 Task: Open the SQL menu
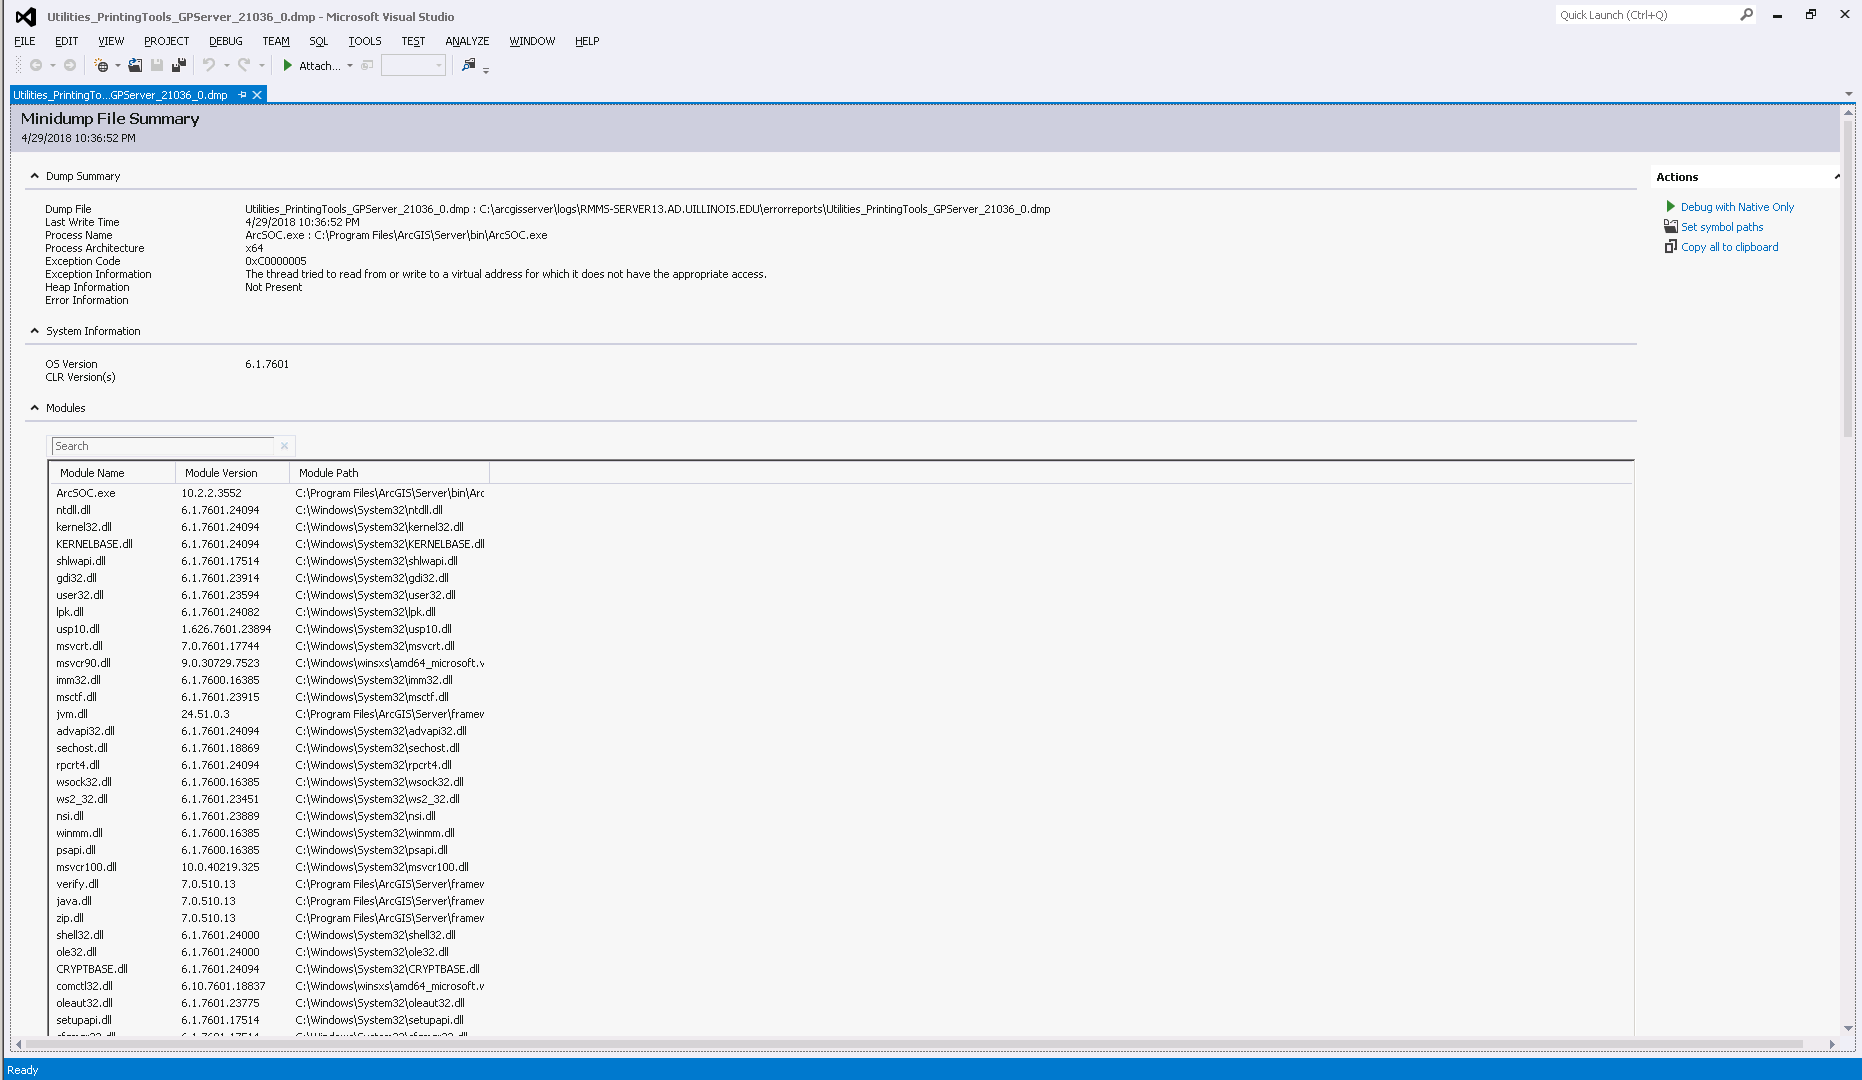coord(319,41)
